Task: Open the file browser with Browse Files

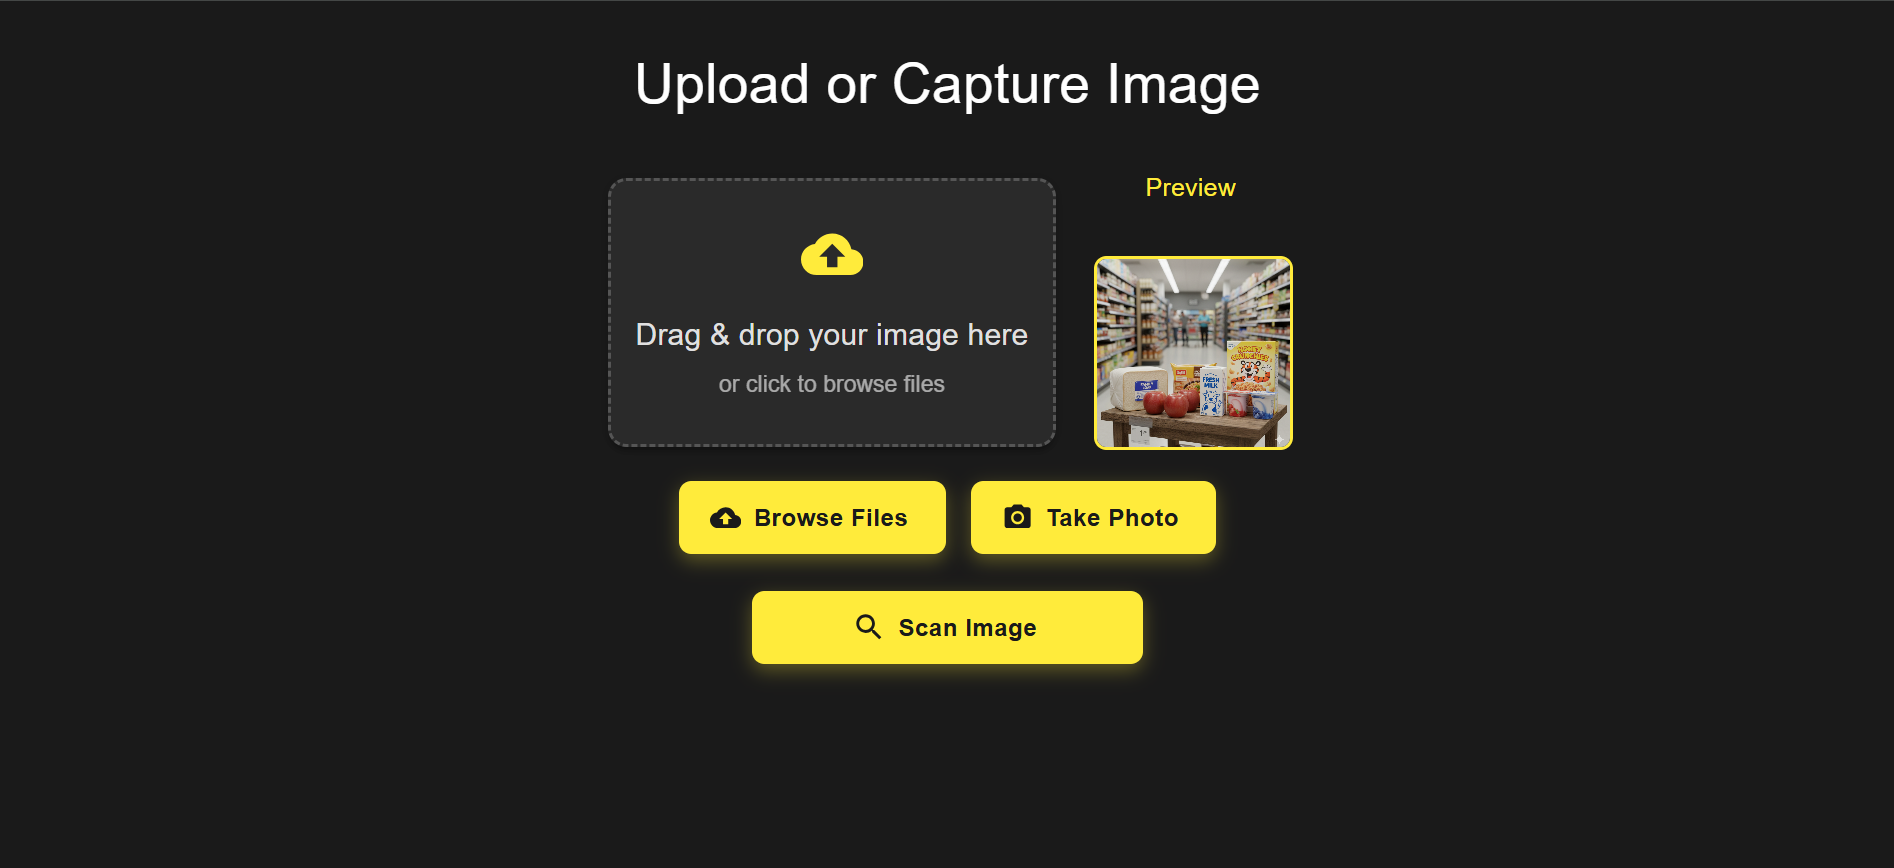Action: pyautogui.click(x=812, y=517)
